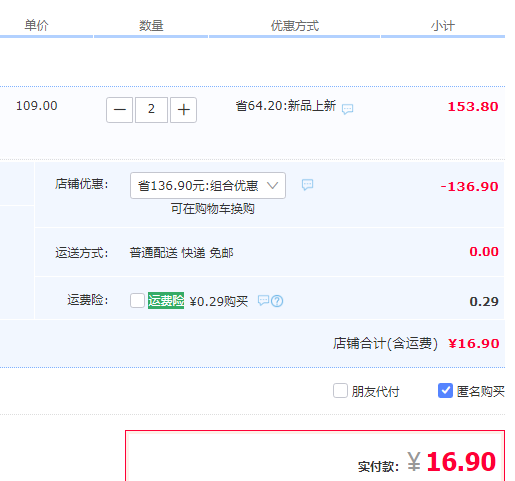Click the 单价 column header
Image resolution: width=515 pixels, height=481 pixels.
point(37,25)
